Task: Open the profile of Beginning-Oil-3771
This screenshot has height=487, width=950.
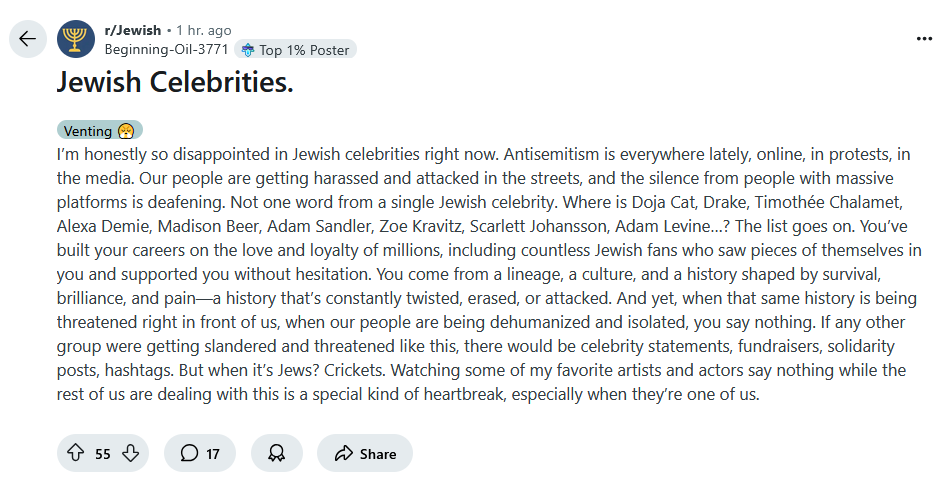Action: [167, 50]
